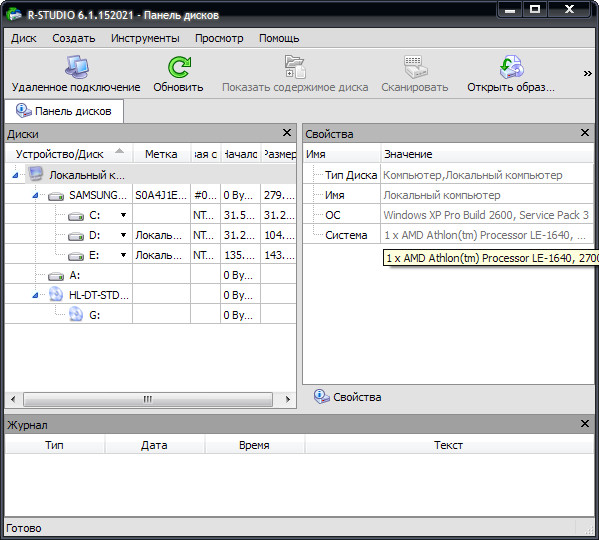Click the Тип column header in journal

55,445
